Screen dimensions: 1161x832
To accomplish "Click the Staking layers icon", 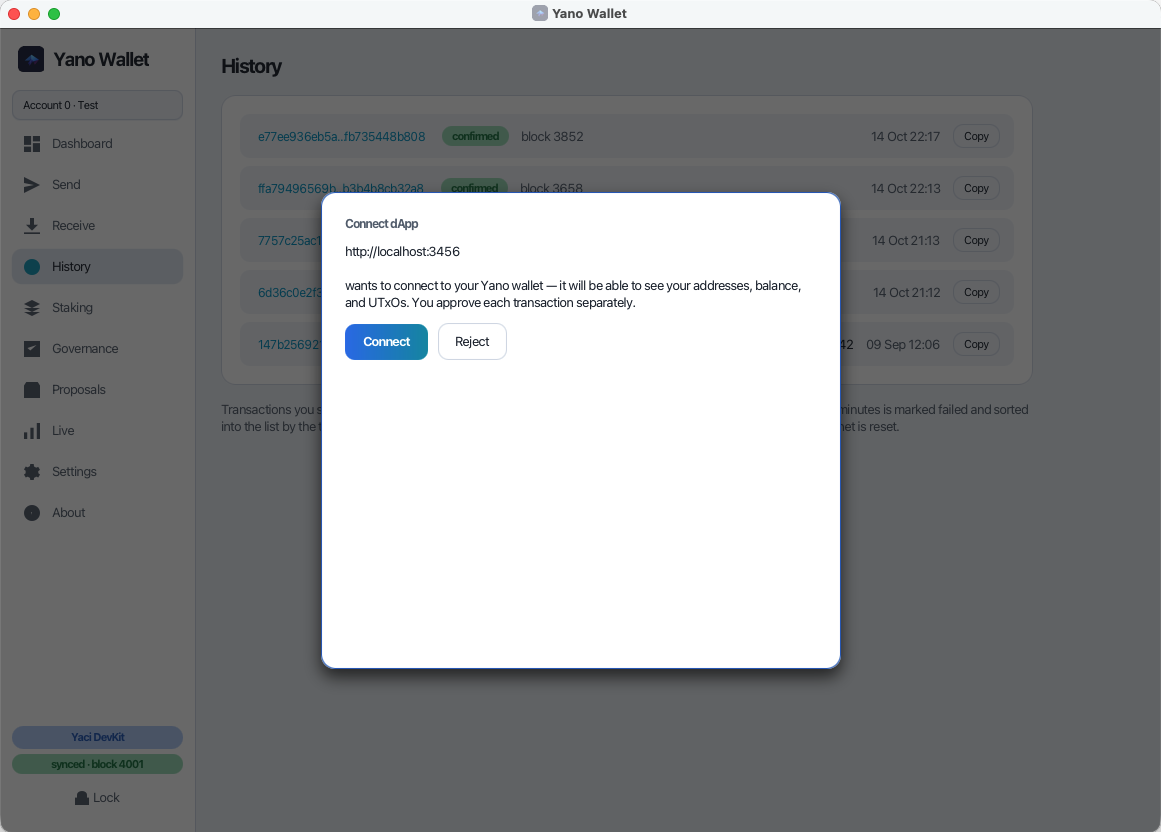I will click(x=32, y=308).
